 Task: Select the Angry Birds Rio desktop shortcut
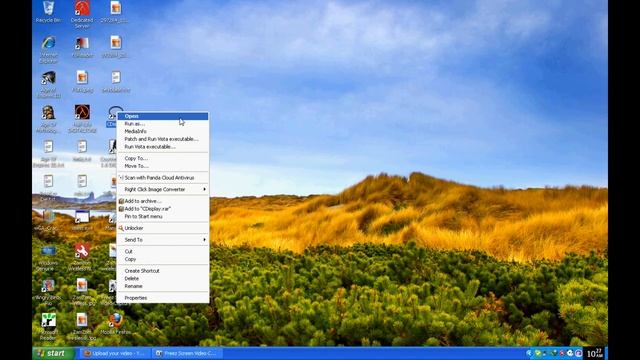point(48,292)
